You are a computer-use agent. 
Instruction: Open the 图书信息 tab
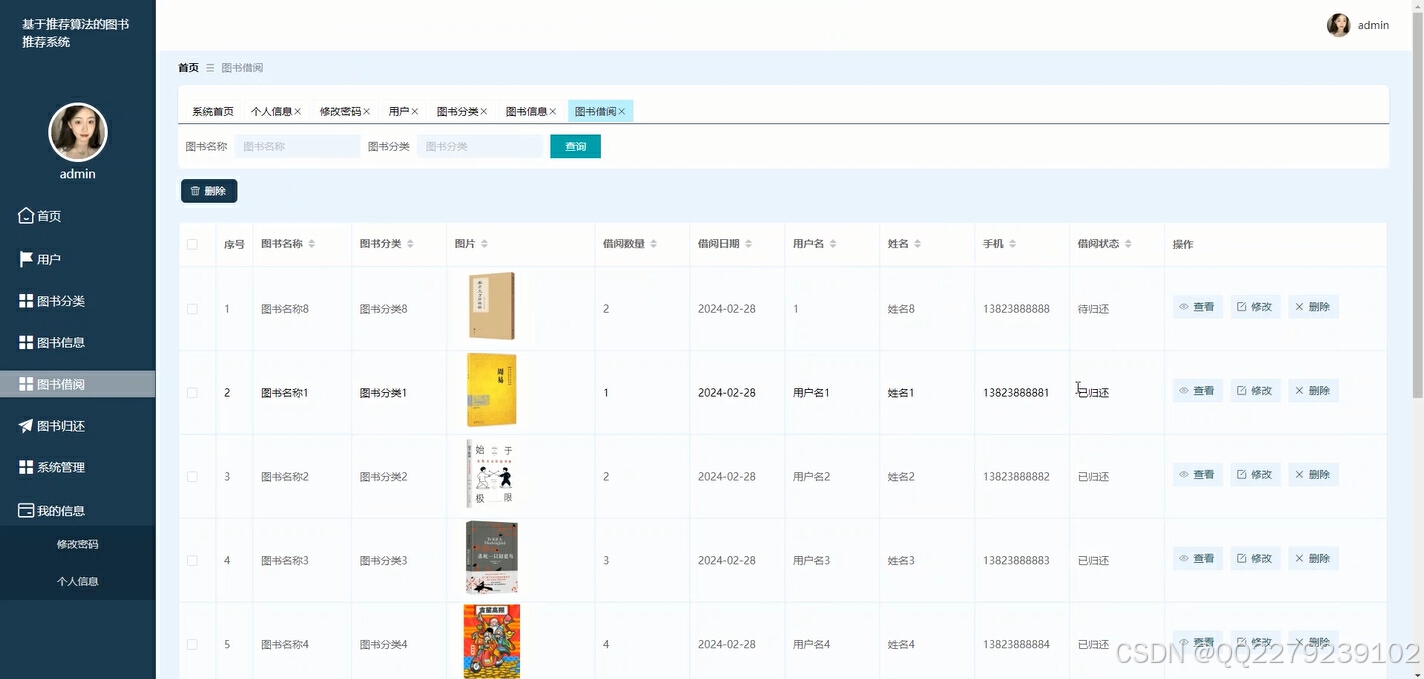(x=525, y=111)
